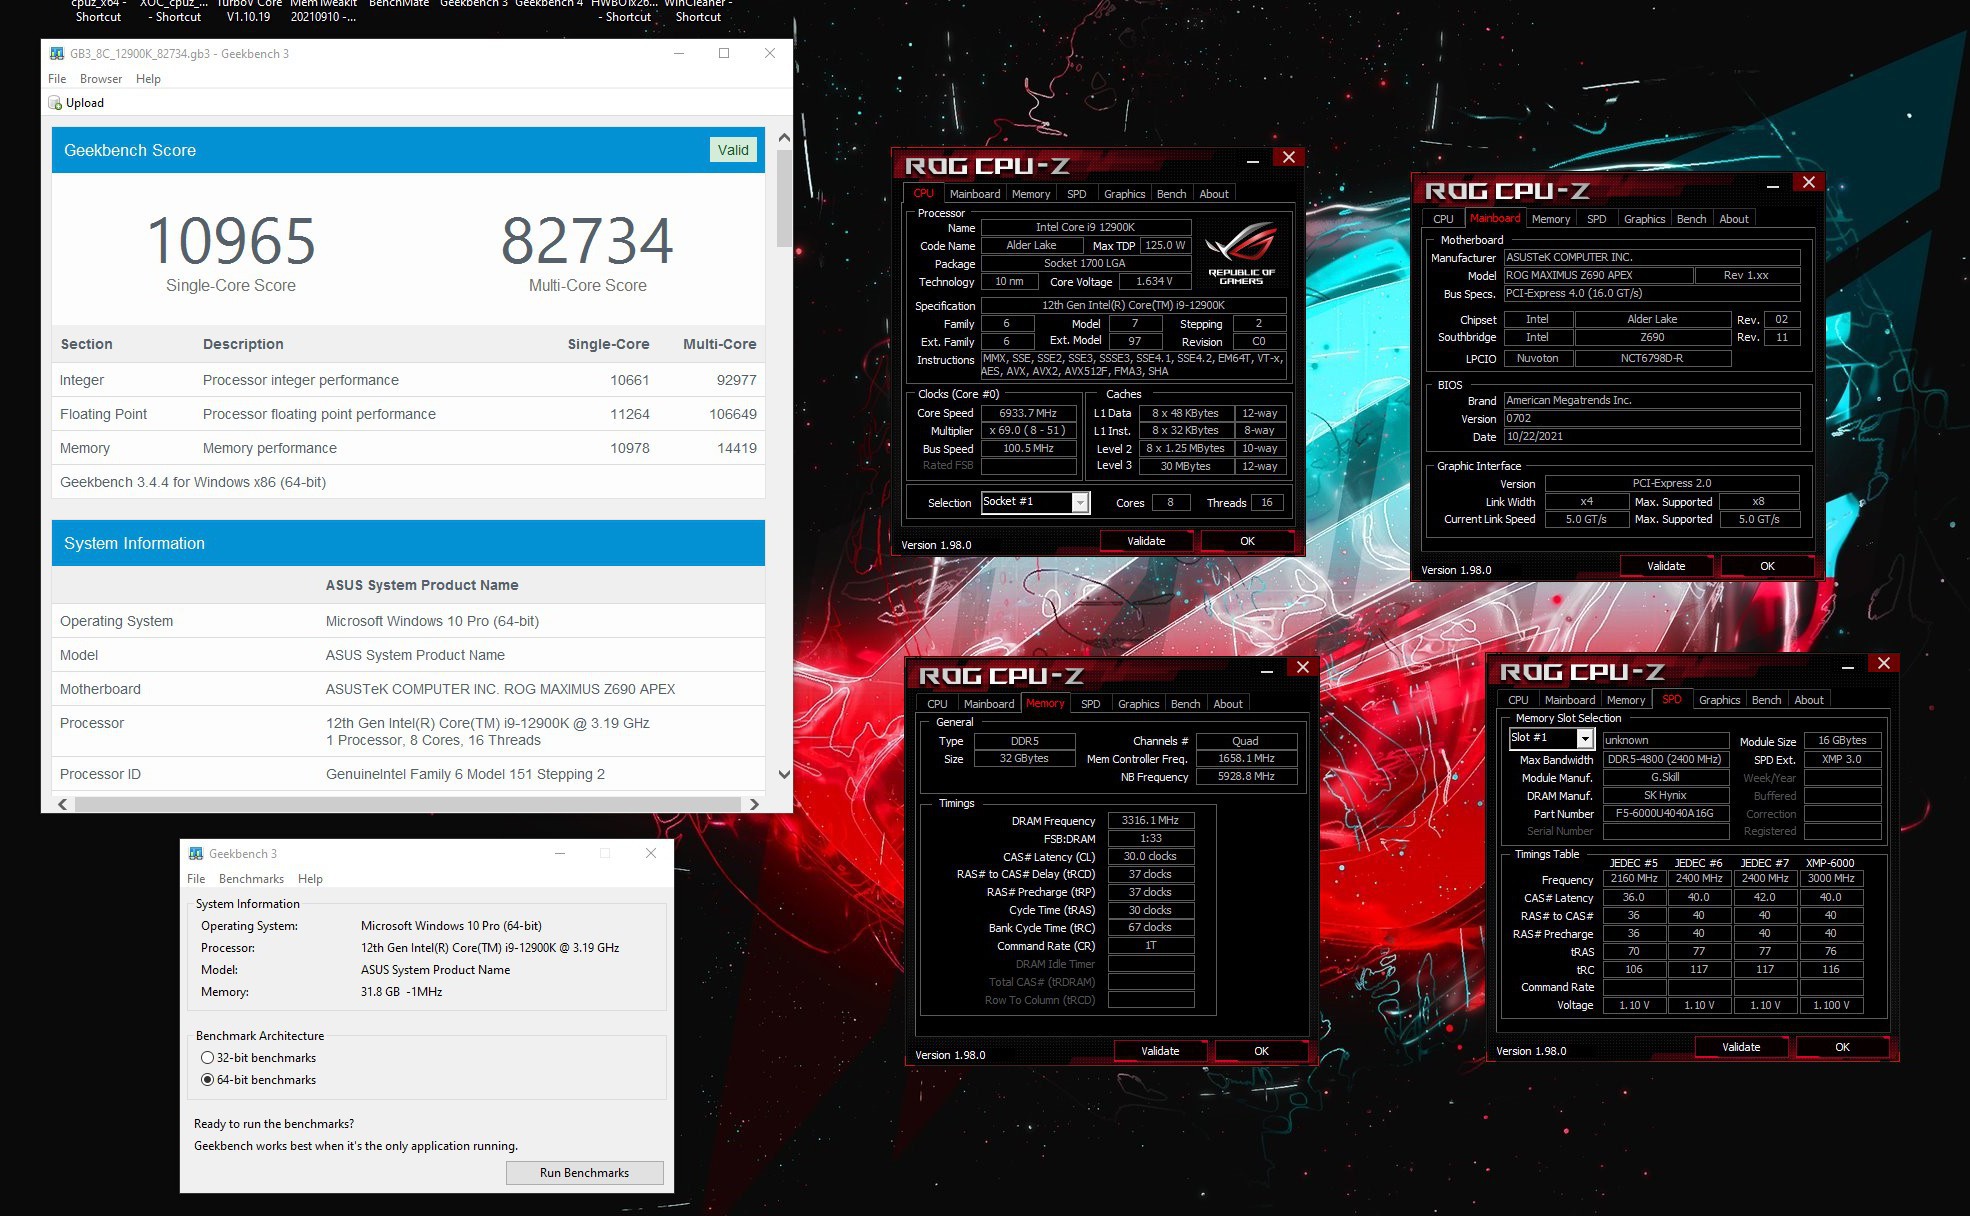This screenshot has width=1970, height=1216.
Task: Close the ROG CPU-Z Memory window
Action: [x=1302, y=667]
